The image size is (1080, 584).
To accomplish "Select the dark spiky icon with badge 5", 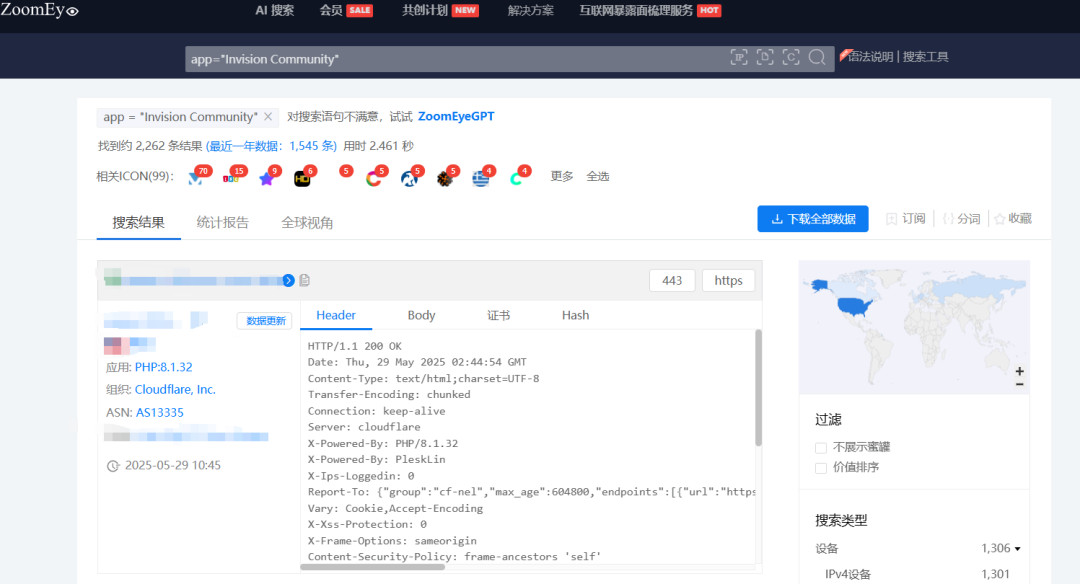I will point(445,178).
